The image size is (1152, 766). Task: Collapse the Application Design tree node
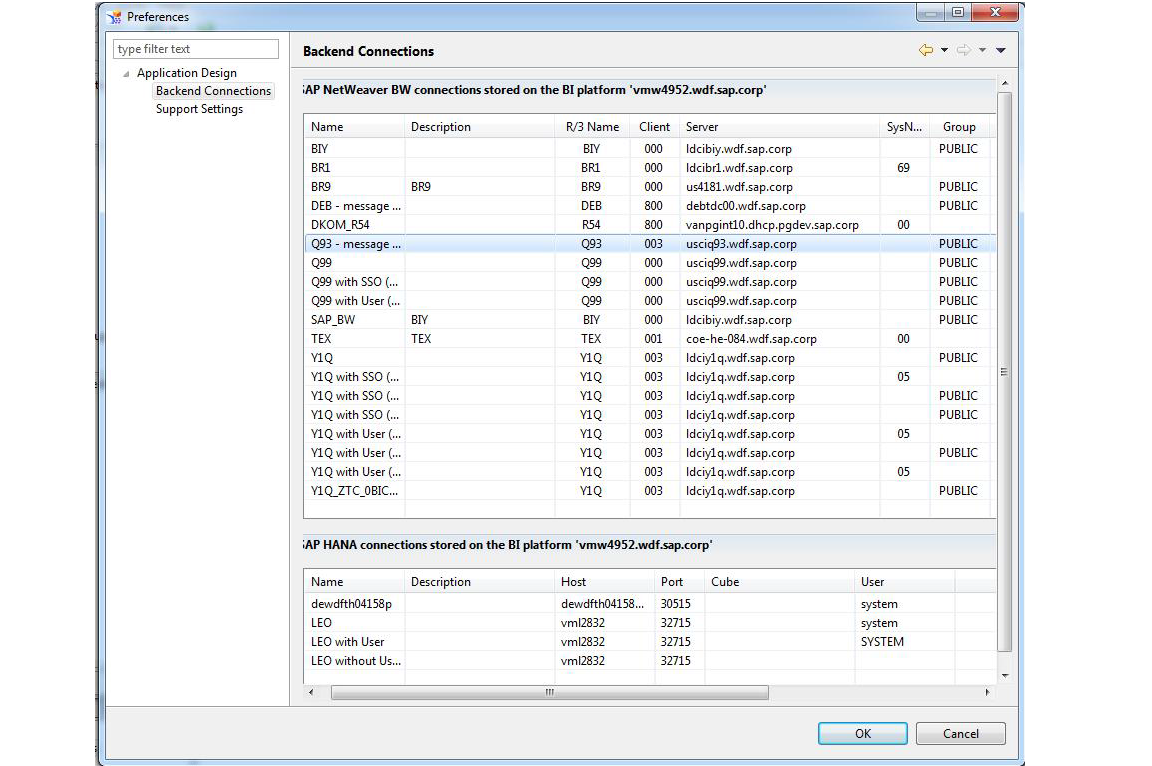click(x=125, y=72)
